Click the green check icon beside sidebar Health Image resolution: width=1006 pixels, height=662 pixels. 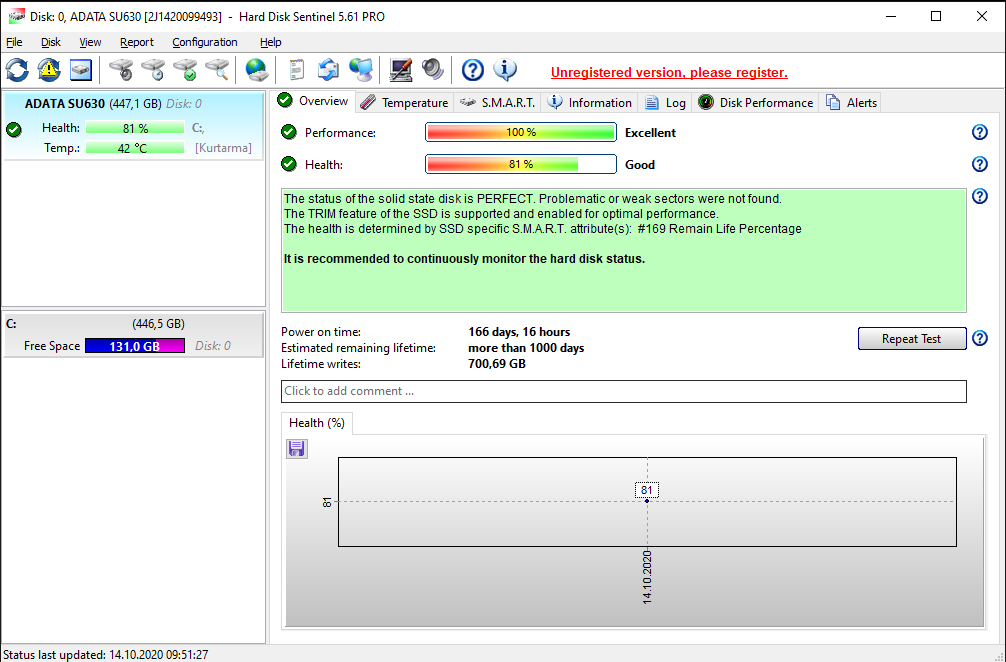[x=13, y=130]
